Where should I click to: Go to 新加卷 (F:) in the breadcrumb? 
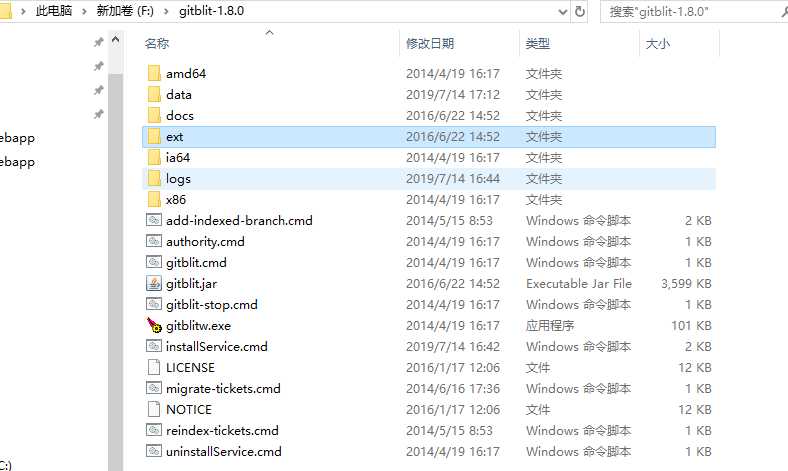(x=125, y=11)
